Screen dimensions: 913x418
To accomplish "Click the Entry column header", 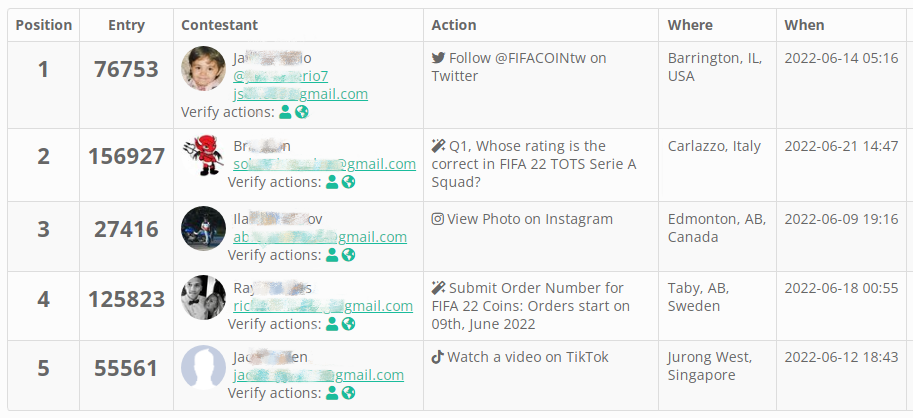I will click(x=126, y=25).
